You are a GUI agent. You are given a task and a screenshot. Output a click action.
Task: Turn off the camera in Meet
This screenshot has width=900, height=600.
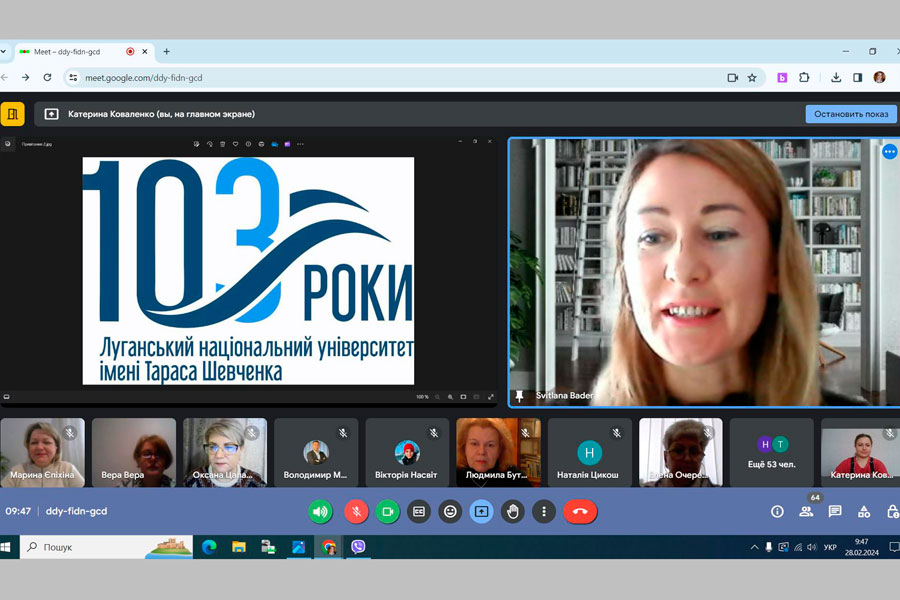pyautogui.click(x=388, y=511)
